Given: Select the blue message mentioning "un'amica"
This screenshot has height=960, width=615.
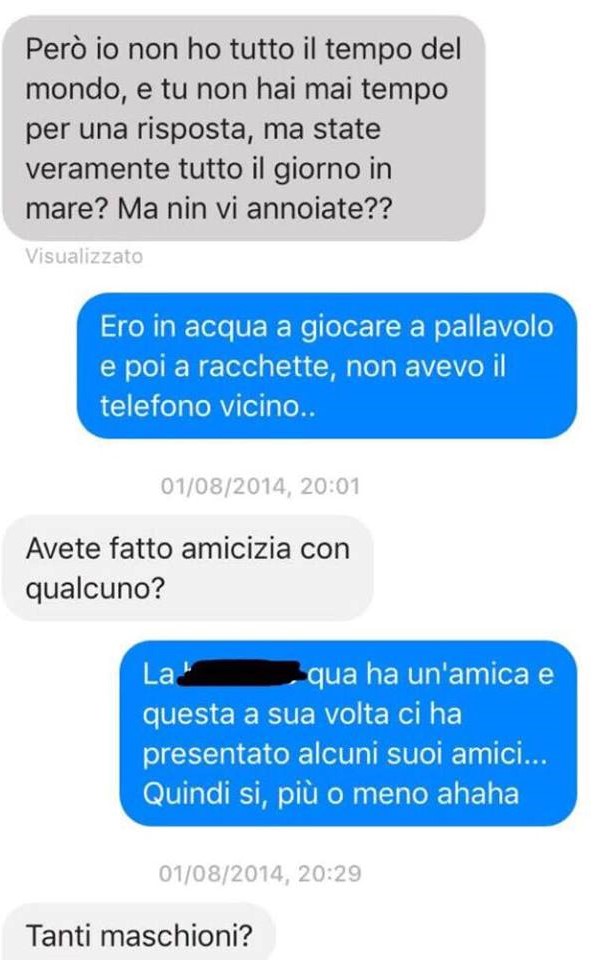Looking at the screenshot, I should (x=348, y=733).
